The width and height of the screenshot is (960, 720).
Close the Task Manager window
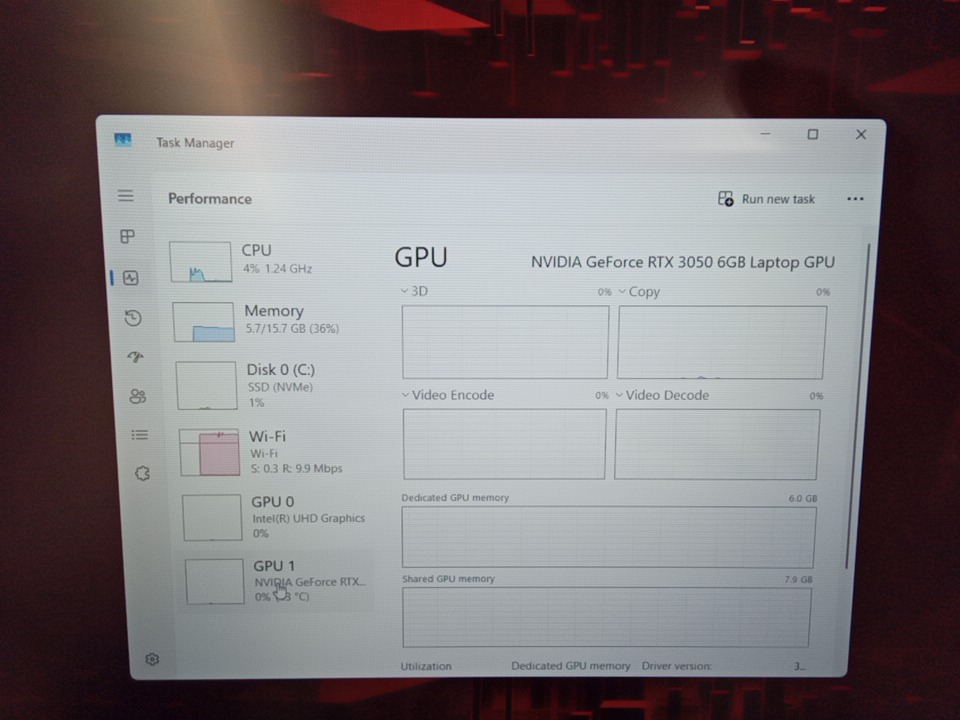tap(861, 134)
